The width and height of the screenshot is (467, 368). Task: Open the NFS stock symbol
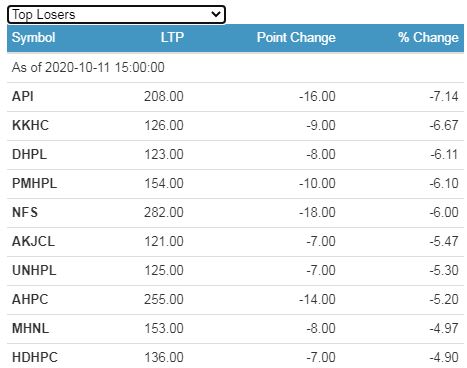[25, 213]
